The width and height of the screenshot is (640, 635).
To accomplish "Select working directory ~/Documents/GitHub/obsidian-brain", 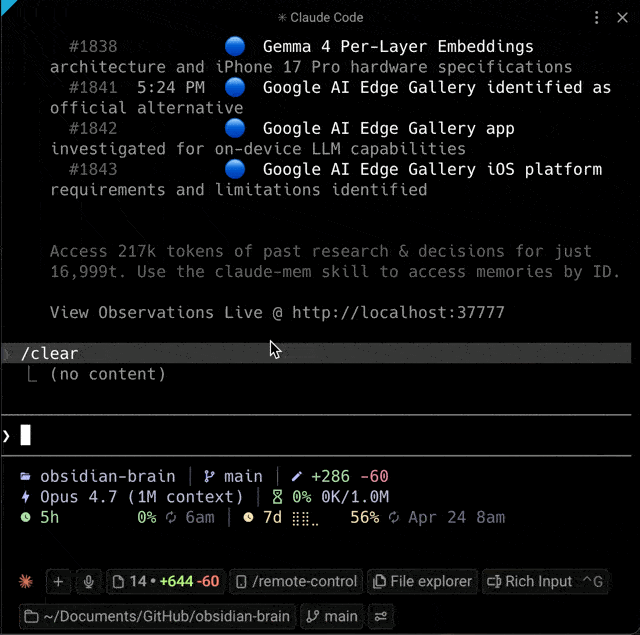I will click(157, 616).
